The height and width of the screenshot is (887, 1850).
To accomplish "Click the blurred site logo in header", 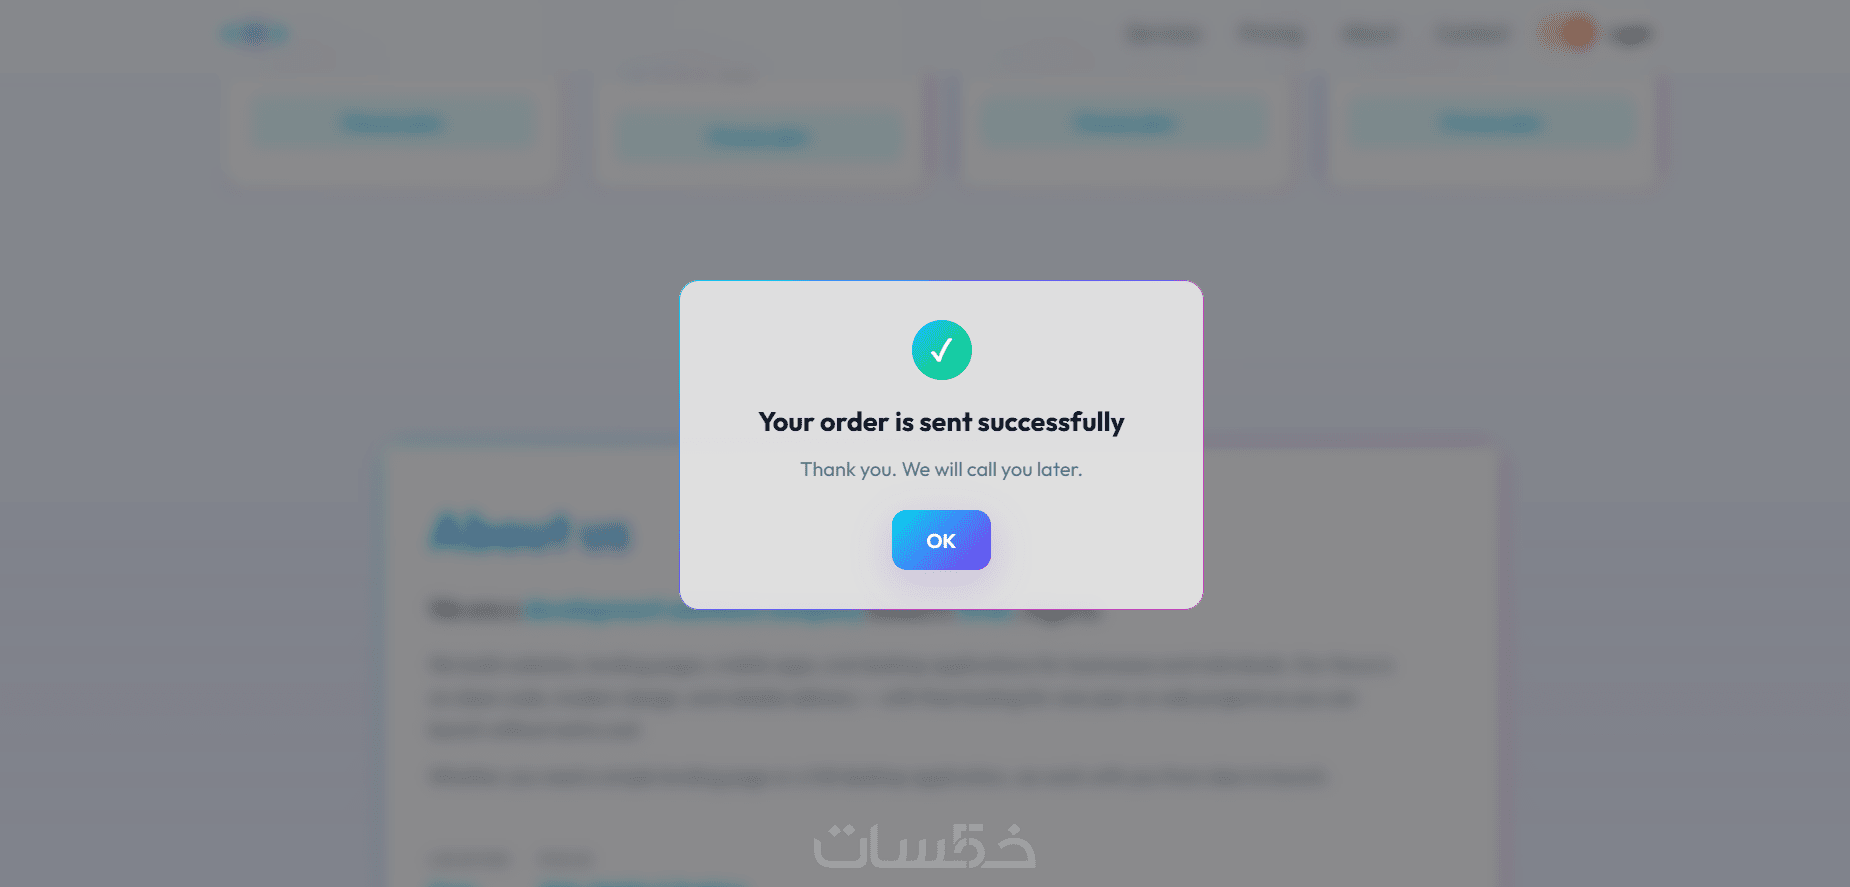I will (x=254, y=34).
